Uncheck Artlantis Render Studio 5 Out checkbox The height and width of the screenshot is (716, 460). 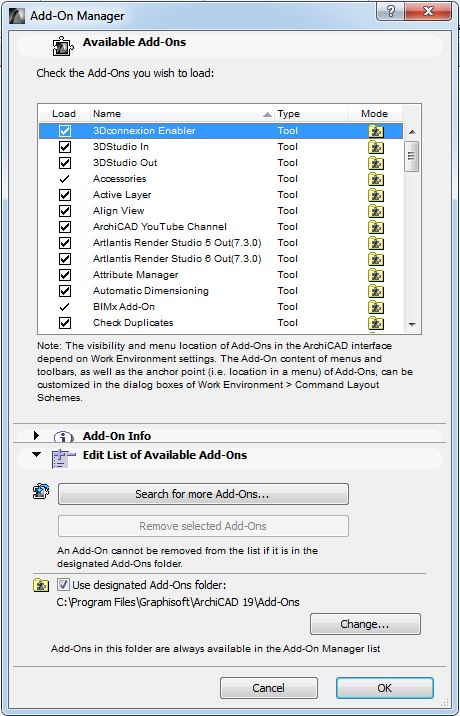tap(65, 243)
